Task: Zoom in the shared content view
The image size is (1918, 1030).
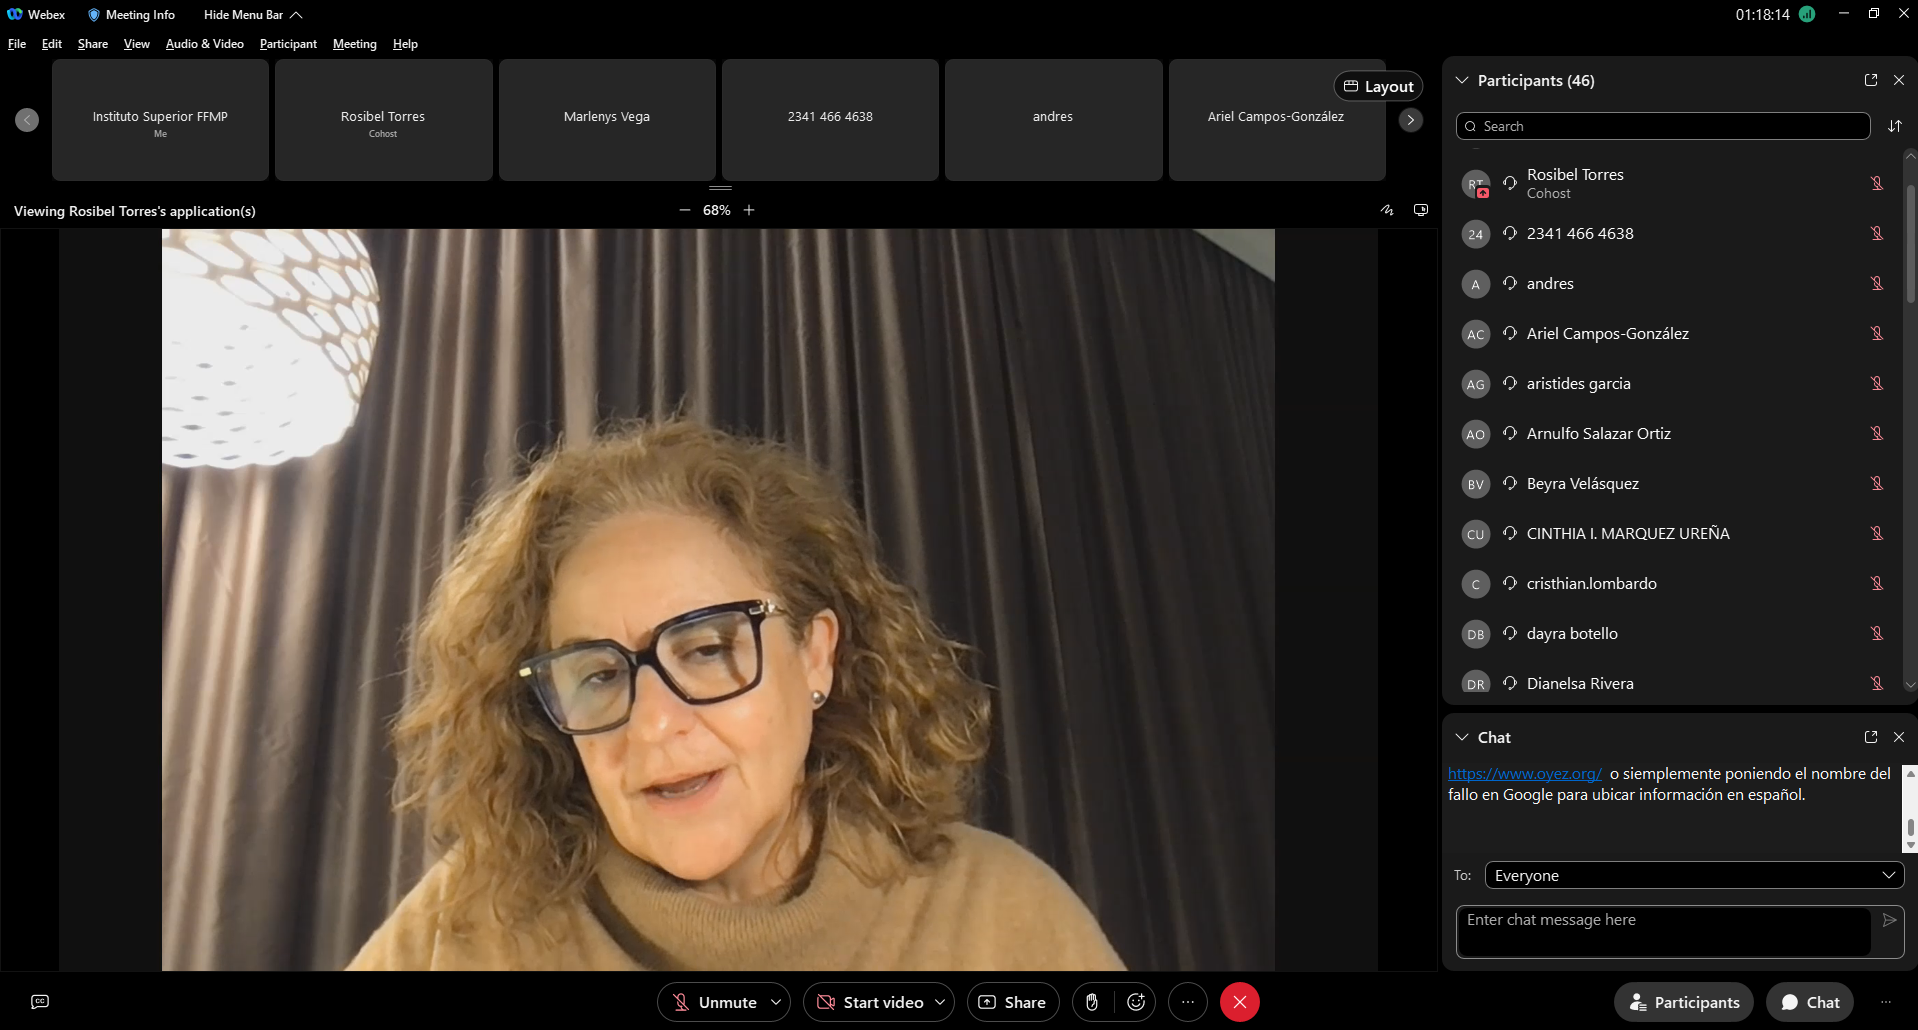Action: [749, 210]
